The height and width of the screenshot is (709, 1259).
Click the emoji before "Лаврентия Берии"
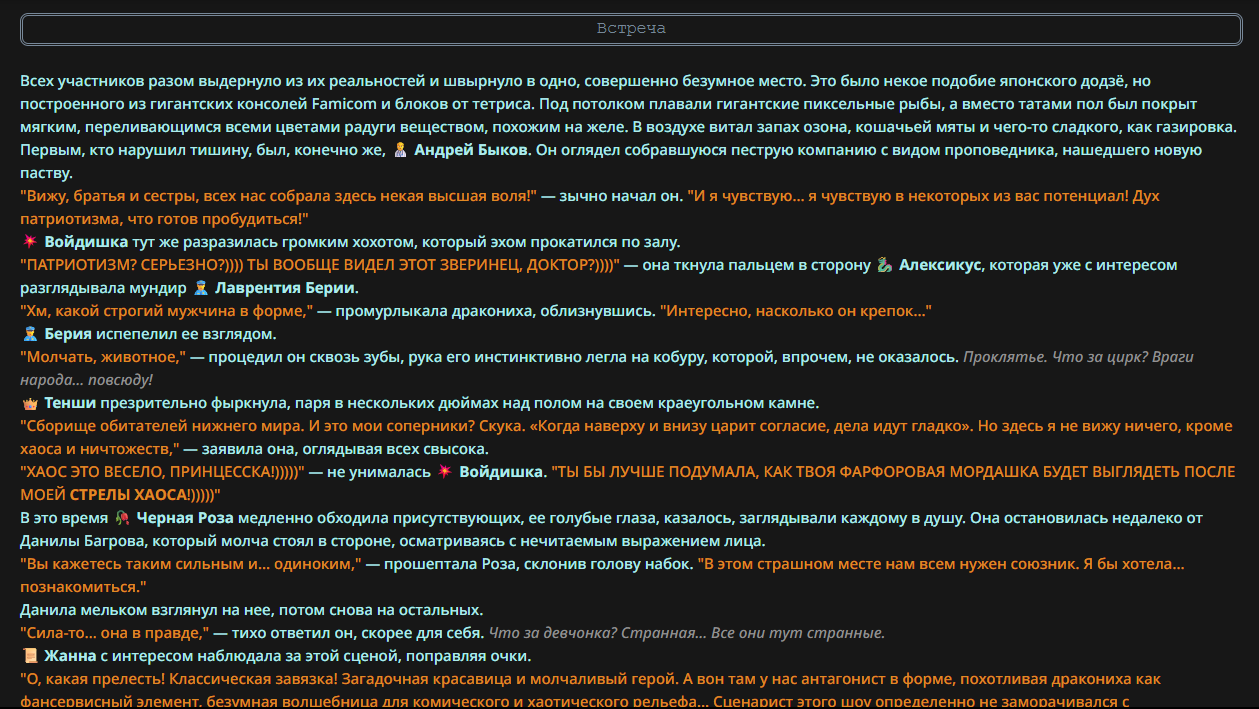[x=201, y=288]
